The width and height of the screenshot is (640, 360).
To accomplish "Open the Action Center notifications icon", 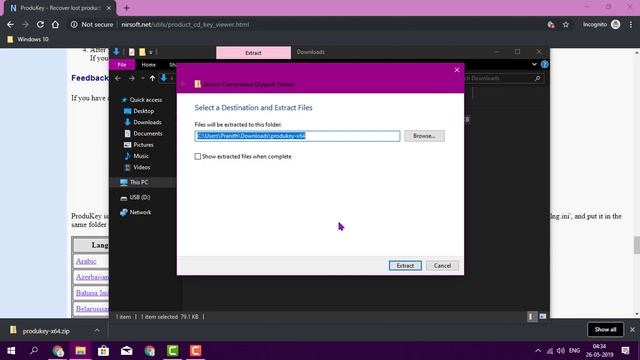I will point(625,351).
